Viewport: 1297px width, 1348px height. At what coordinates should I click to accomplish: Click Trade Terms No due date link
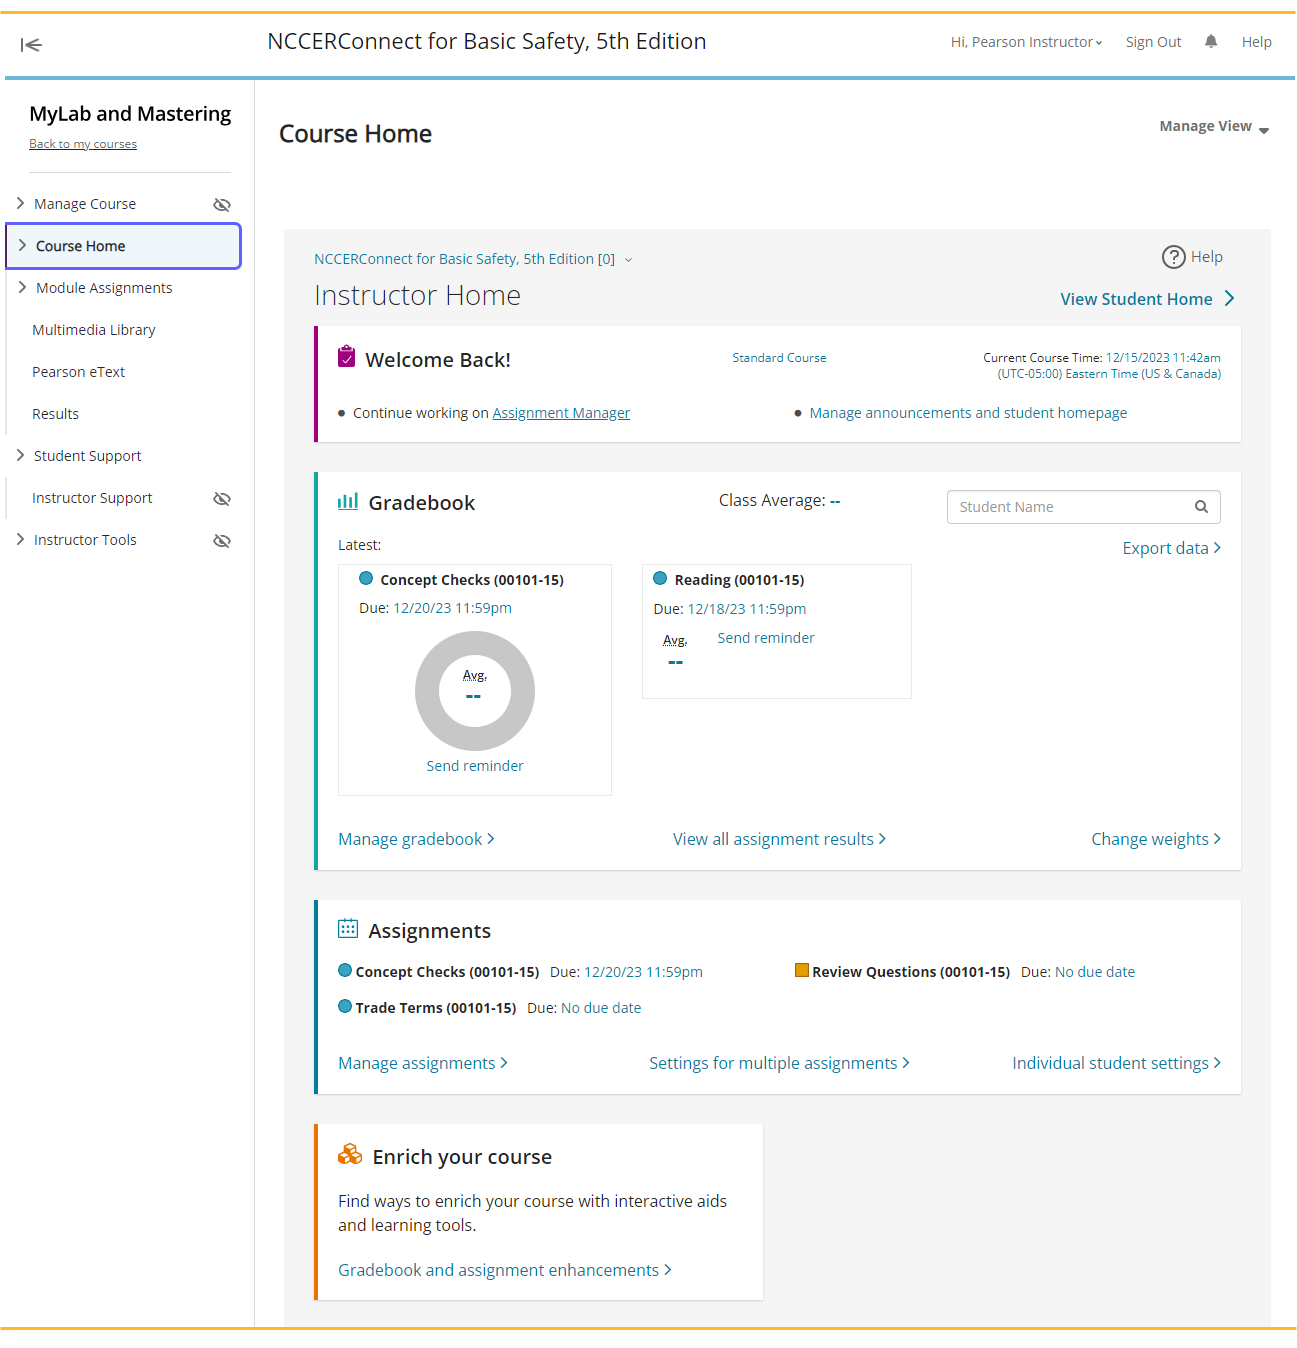pyautogui.click(x=601, y=1008)
